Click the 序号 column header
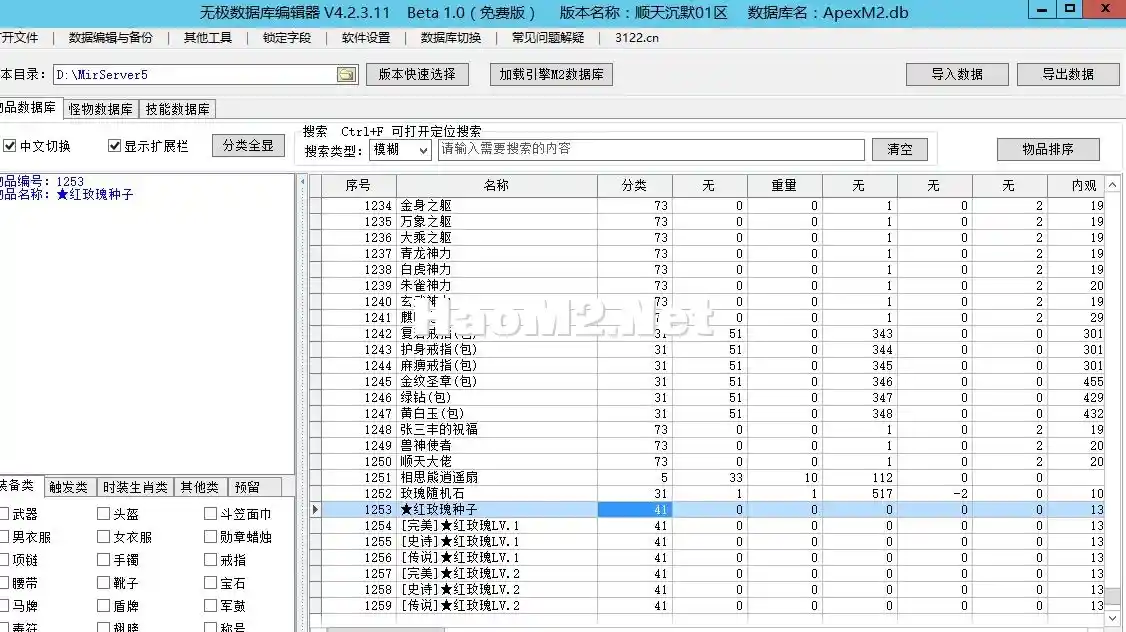This screenshot has height=632, width=1126. pyautogui.click(x=358, y=185)
